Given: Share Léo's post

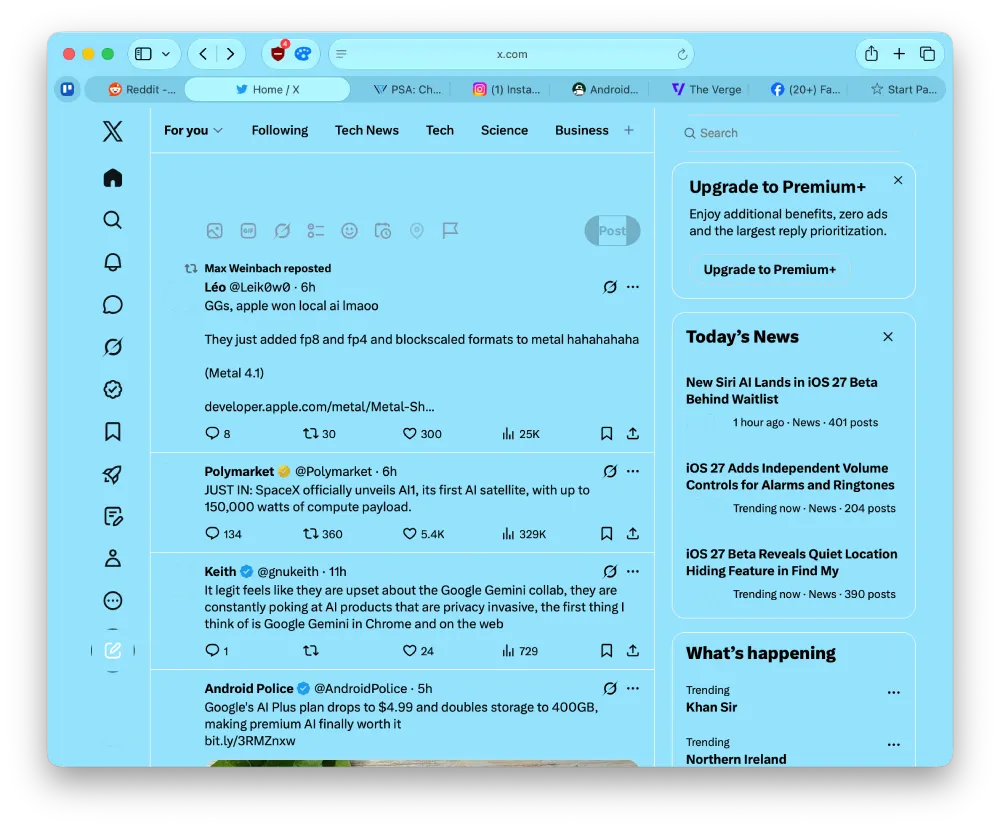Looking at the screenshot, I should pos(633,434).
